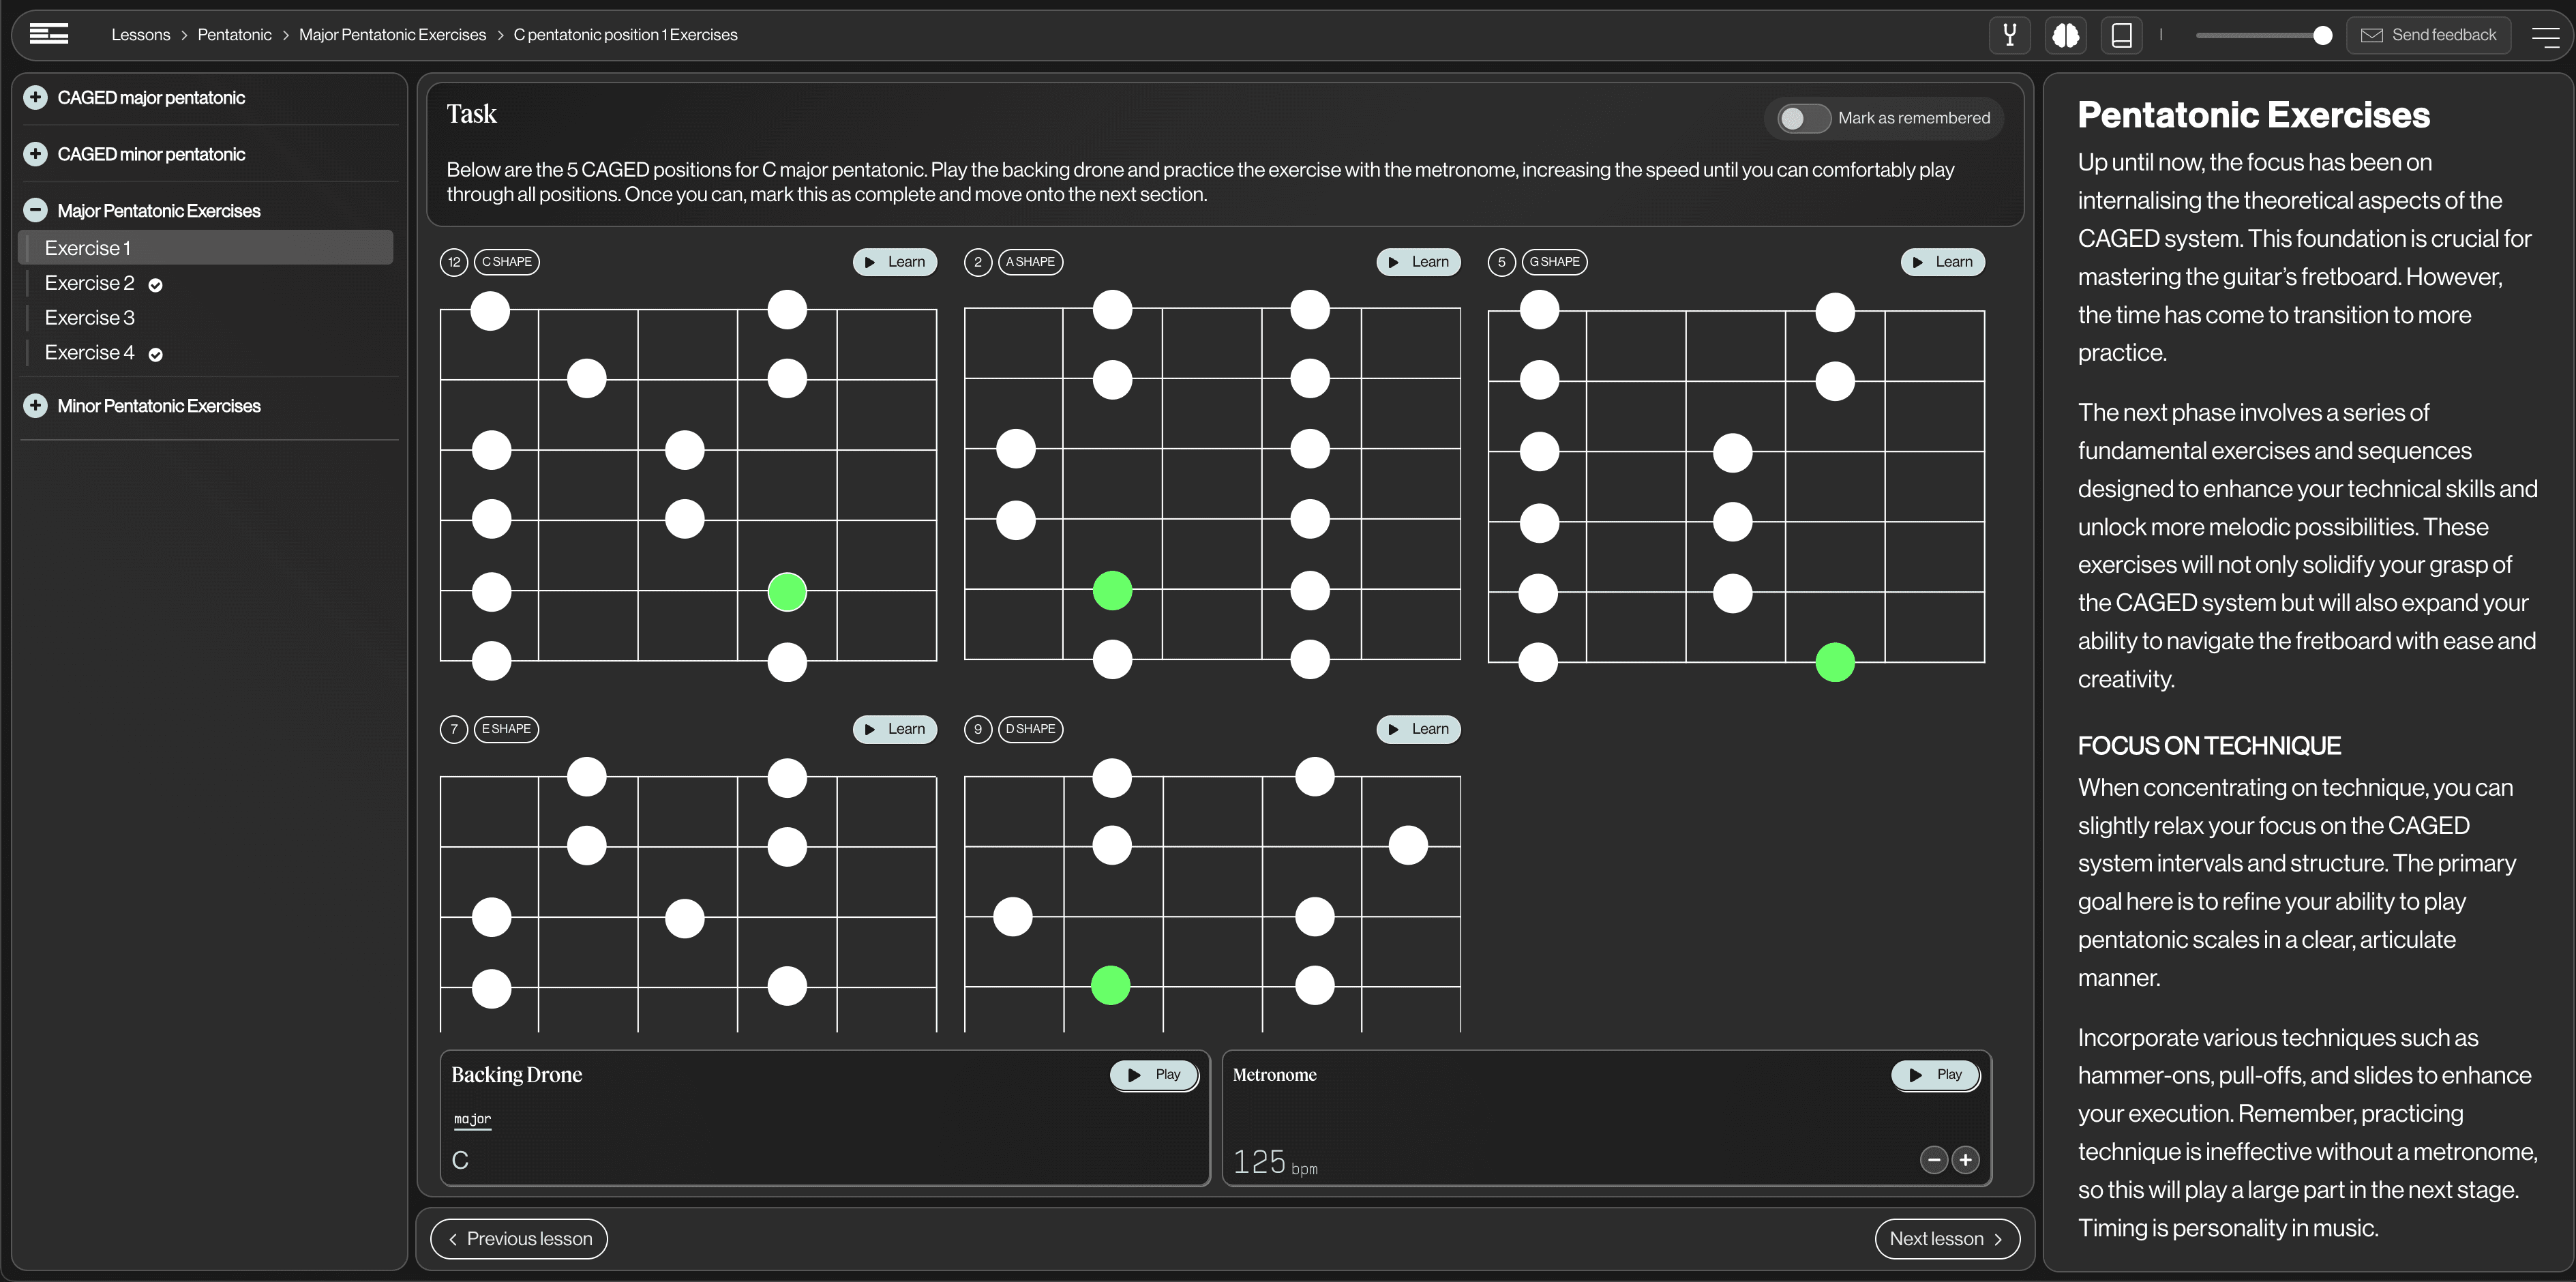Click Learn for the E shape

[x=895, y=729]
